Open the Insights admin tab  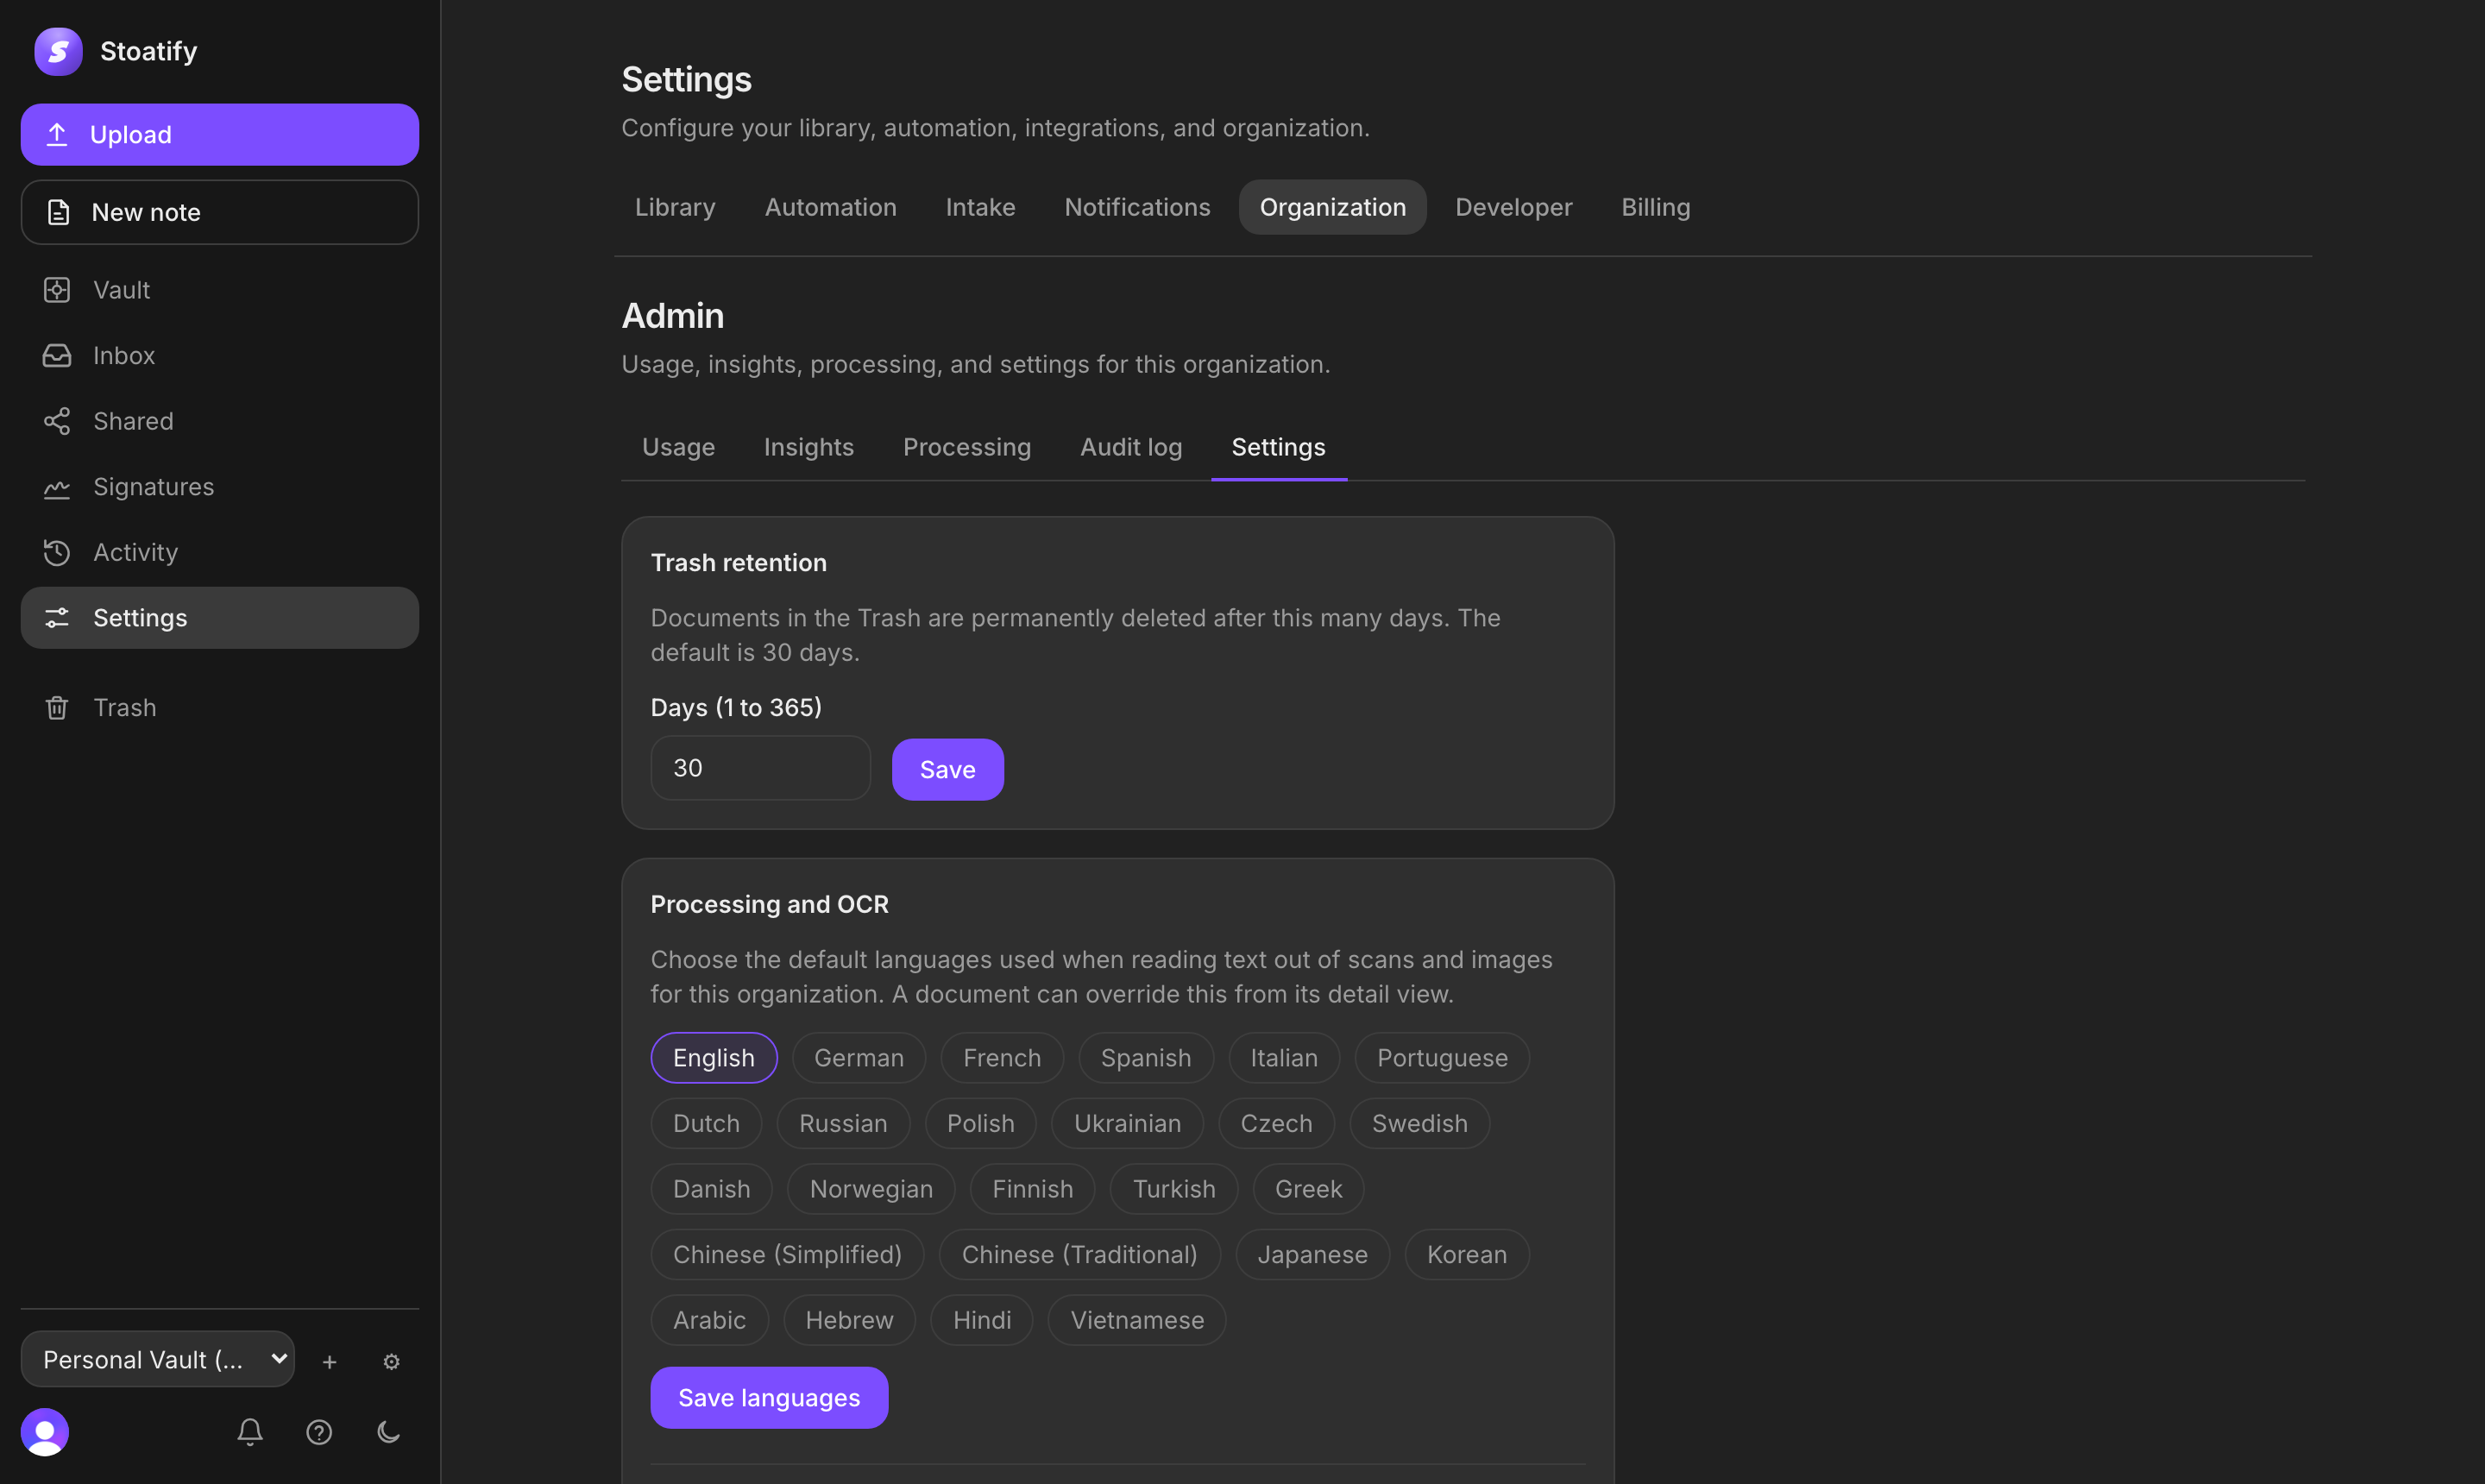tap(808, 447)
